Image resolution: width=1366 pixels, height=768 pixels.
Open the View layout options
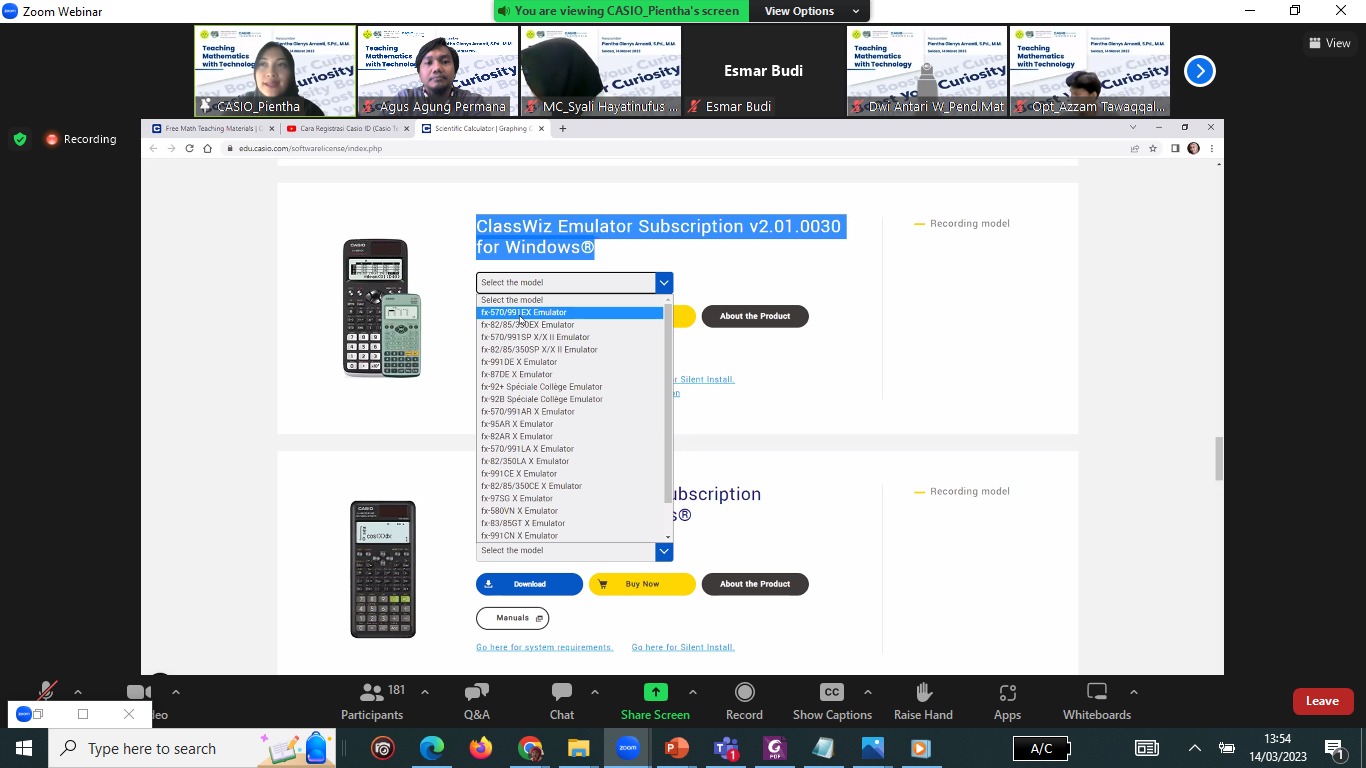1330,43
